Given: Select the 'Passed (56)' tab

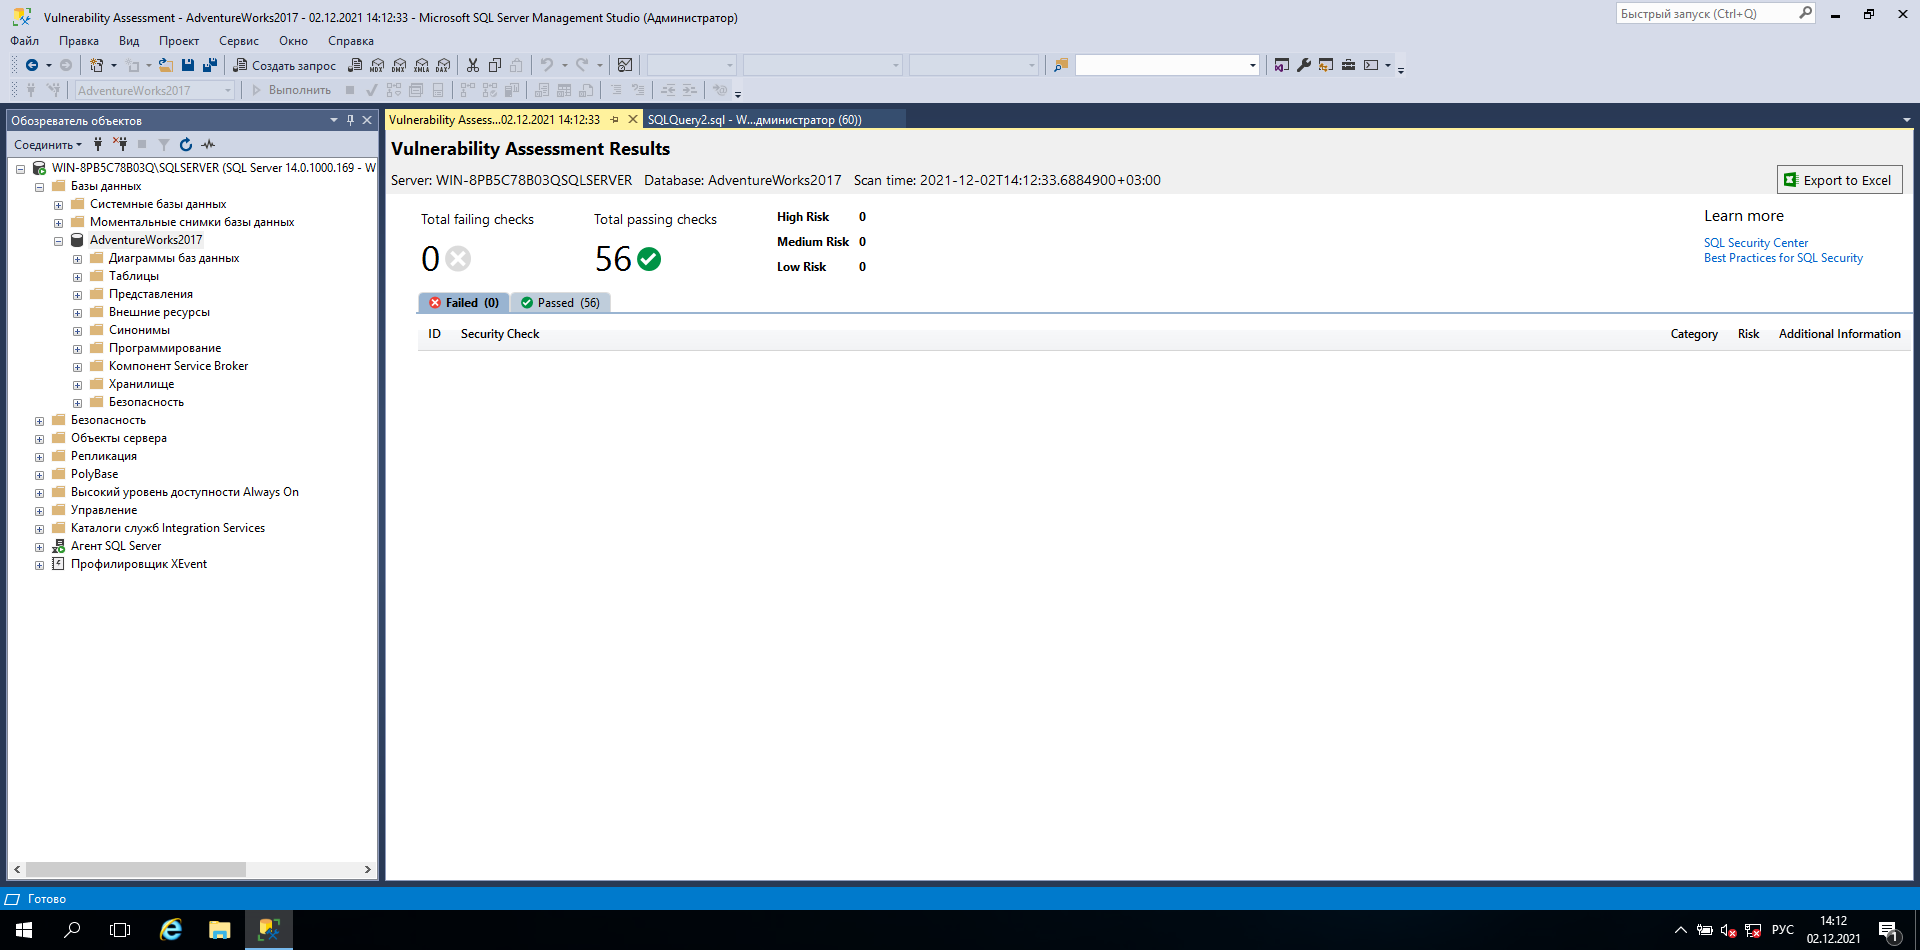Looking at the screenshot, I should click(x=560, y=303).
